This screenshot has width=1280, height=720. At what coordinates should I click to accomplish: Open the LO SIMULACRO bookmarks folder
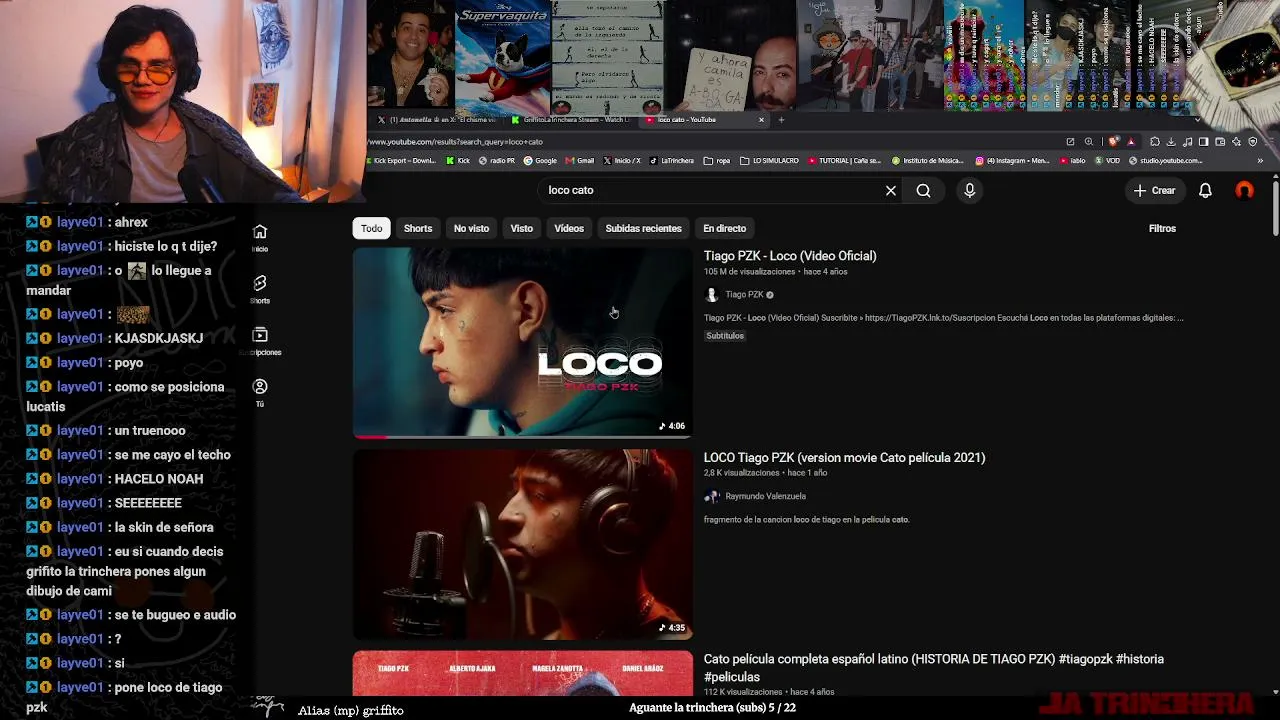[770, 160]
